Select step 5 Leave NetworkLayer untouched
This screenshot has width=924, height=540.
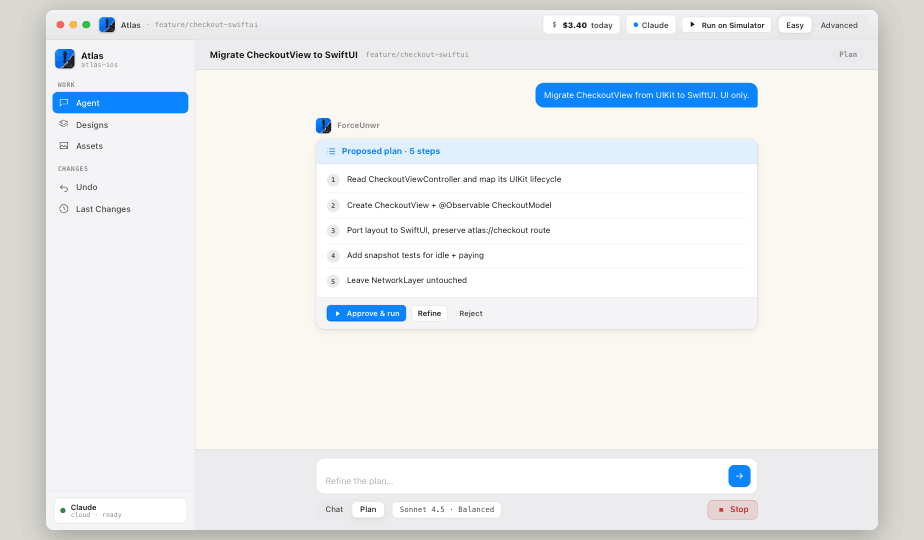[536, 280]
